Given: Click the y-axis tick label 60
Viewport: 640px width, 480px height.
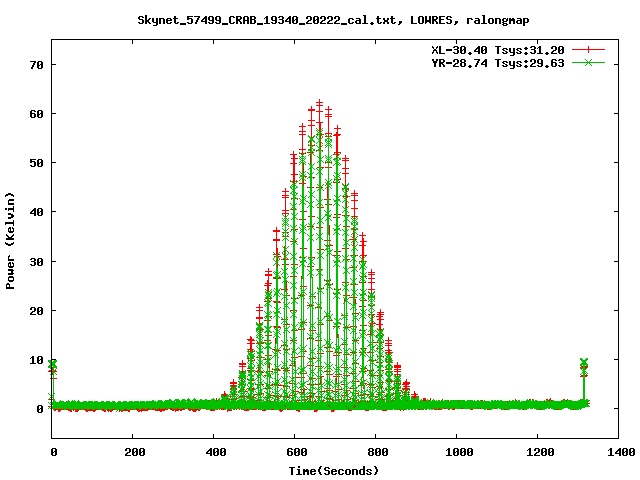Looking at the screenshot, I should 36,114.
